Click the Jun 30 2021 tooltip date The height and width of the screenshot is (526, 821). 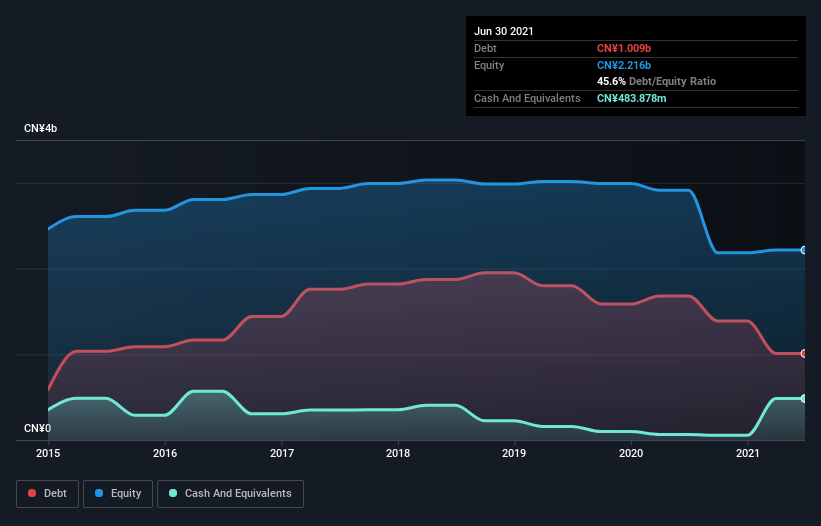[x=504, y=31]
